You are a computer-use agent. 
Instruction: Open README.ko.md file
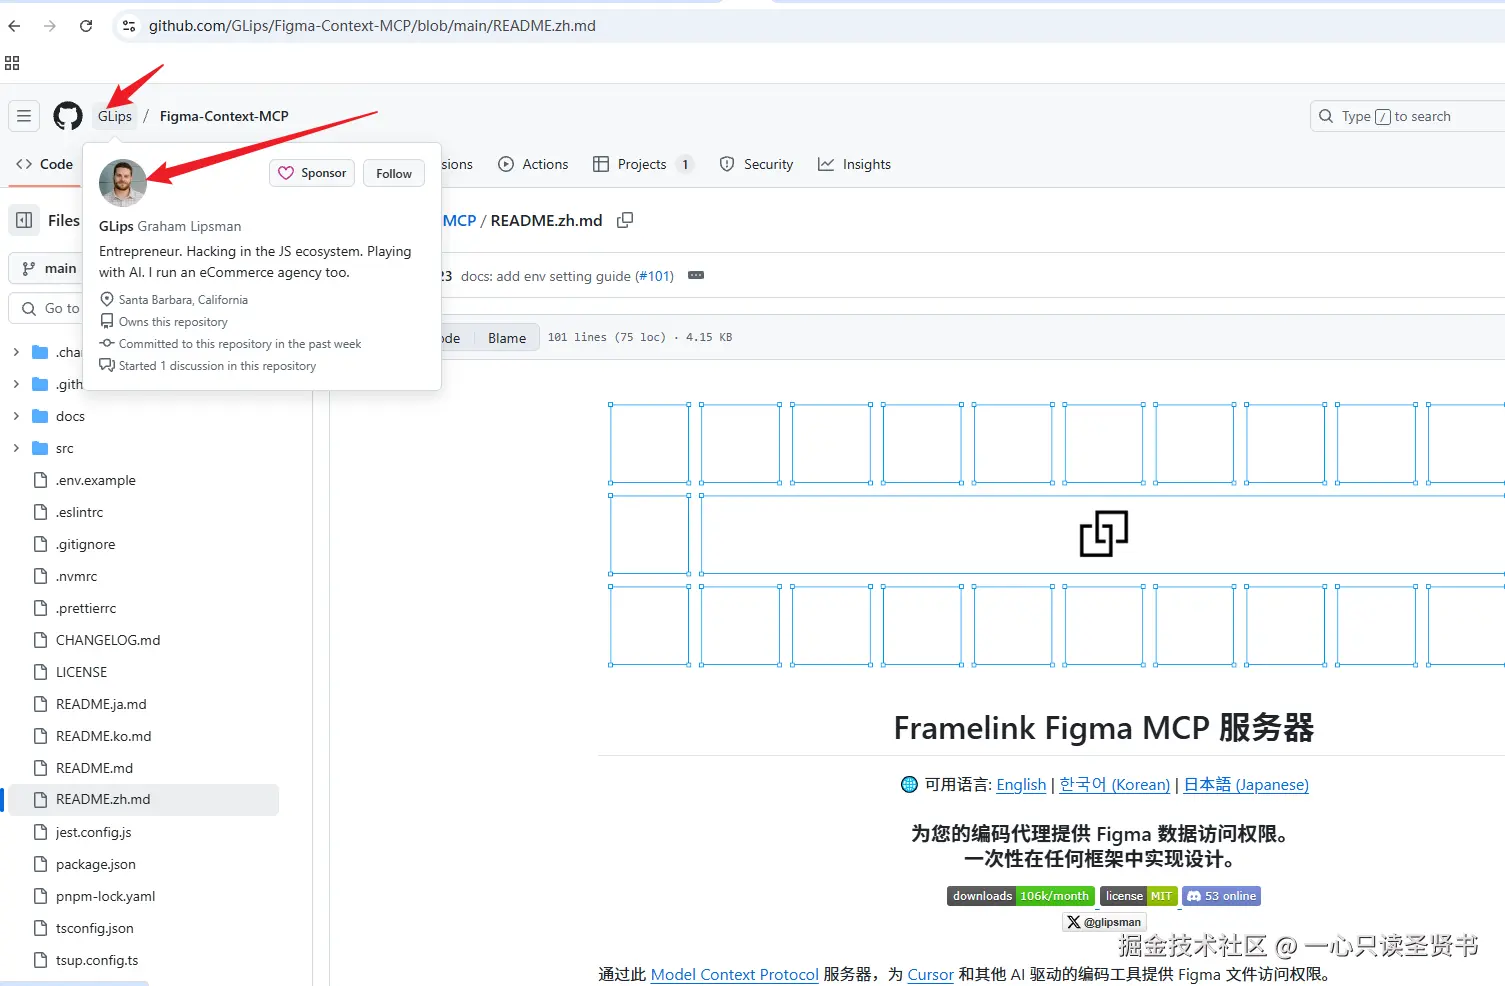(103, 736)
